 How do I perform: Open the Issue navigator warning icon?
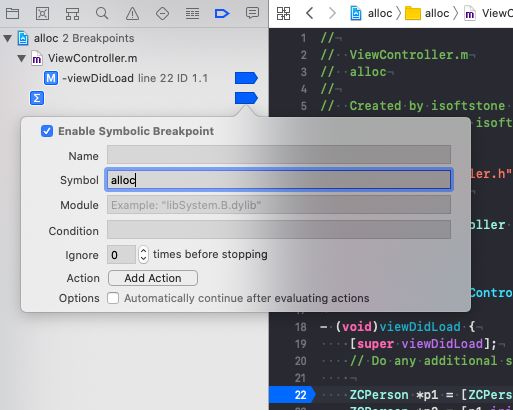(x=132, y=14)
